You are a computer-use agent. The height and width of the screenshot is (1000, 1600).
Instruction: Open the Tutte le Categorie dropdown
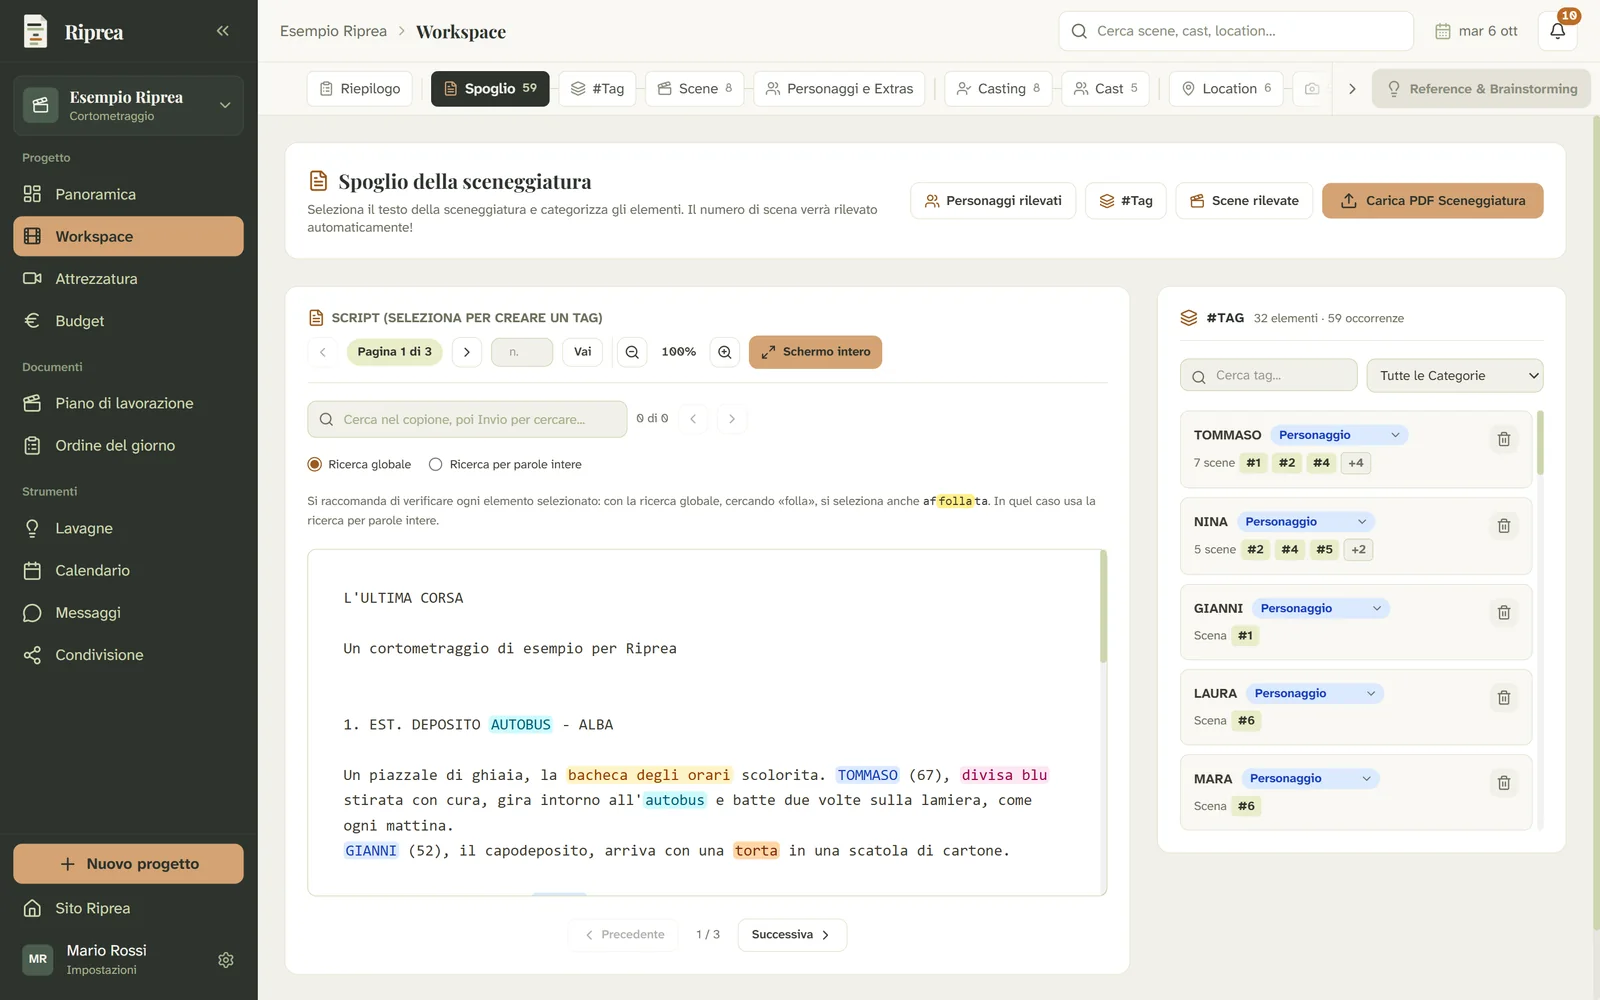pyautogui.click(x=1455, y=376)
